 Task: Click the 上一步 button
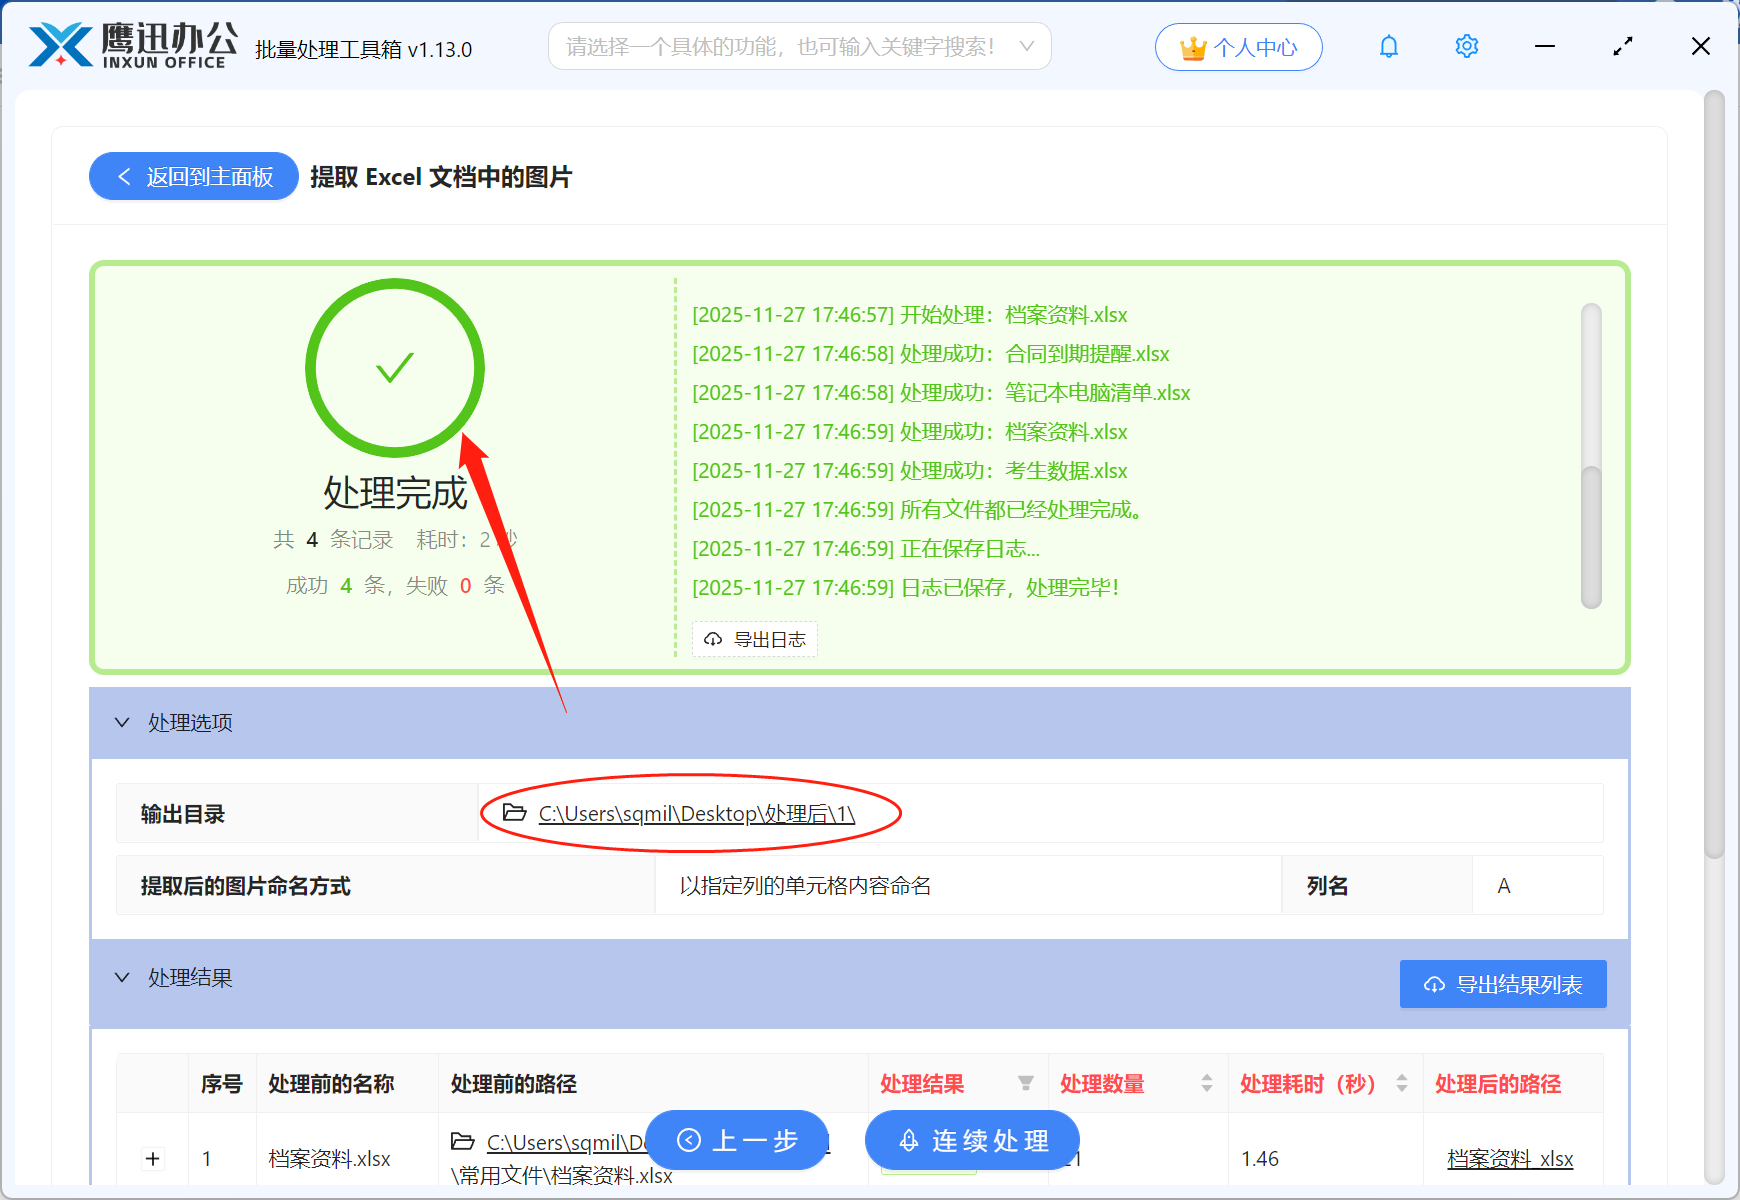coord(737,1140)
